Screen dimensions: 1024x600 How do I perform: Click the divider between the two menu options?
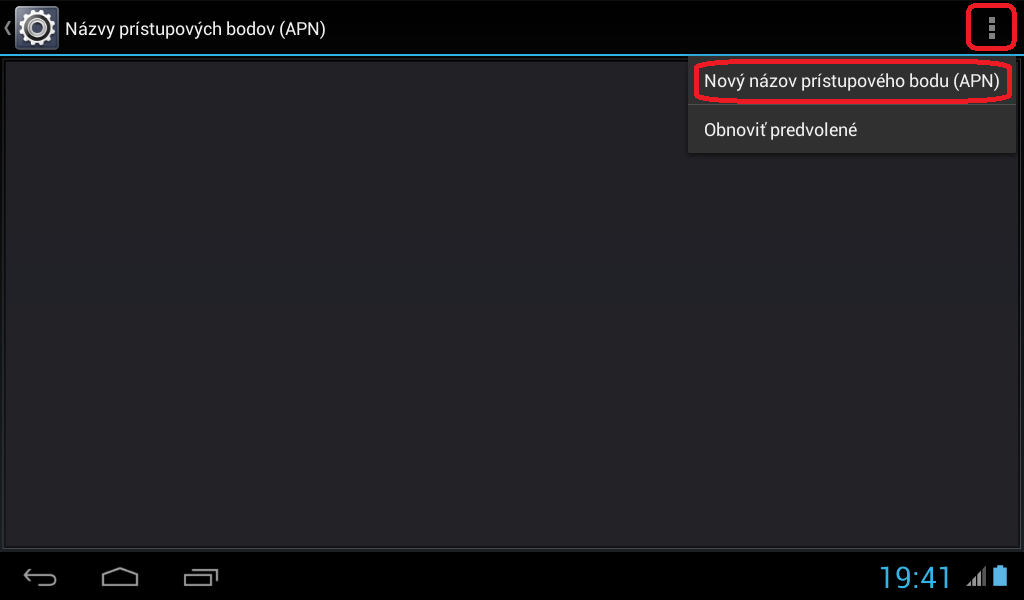[851, 105]
